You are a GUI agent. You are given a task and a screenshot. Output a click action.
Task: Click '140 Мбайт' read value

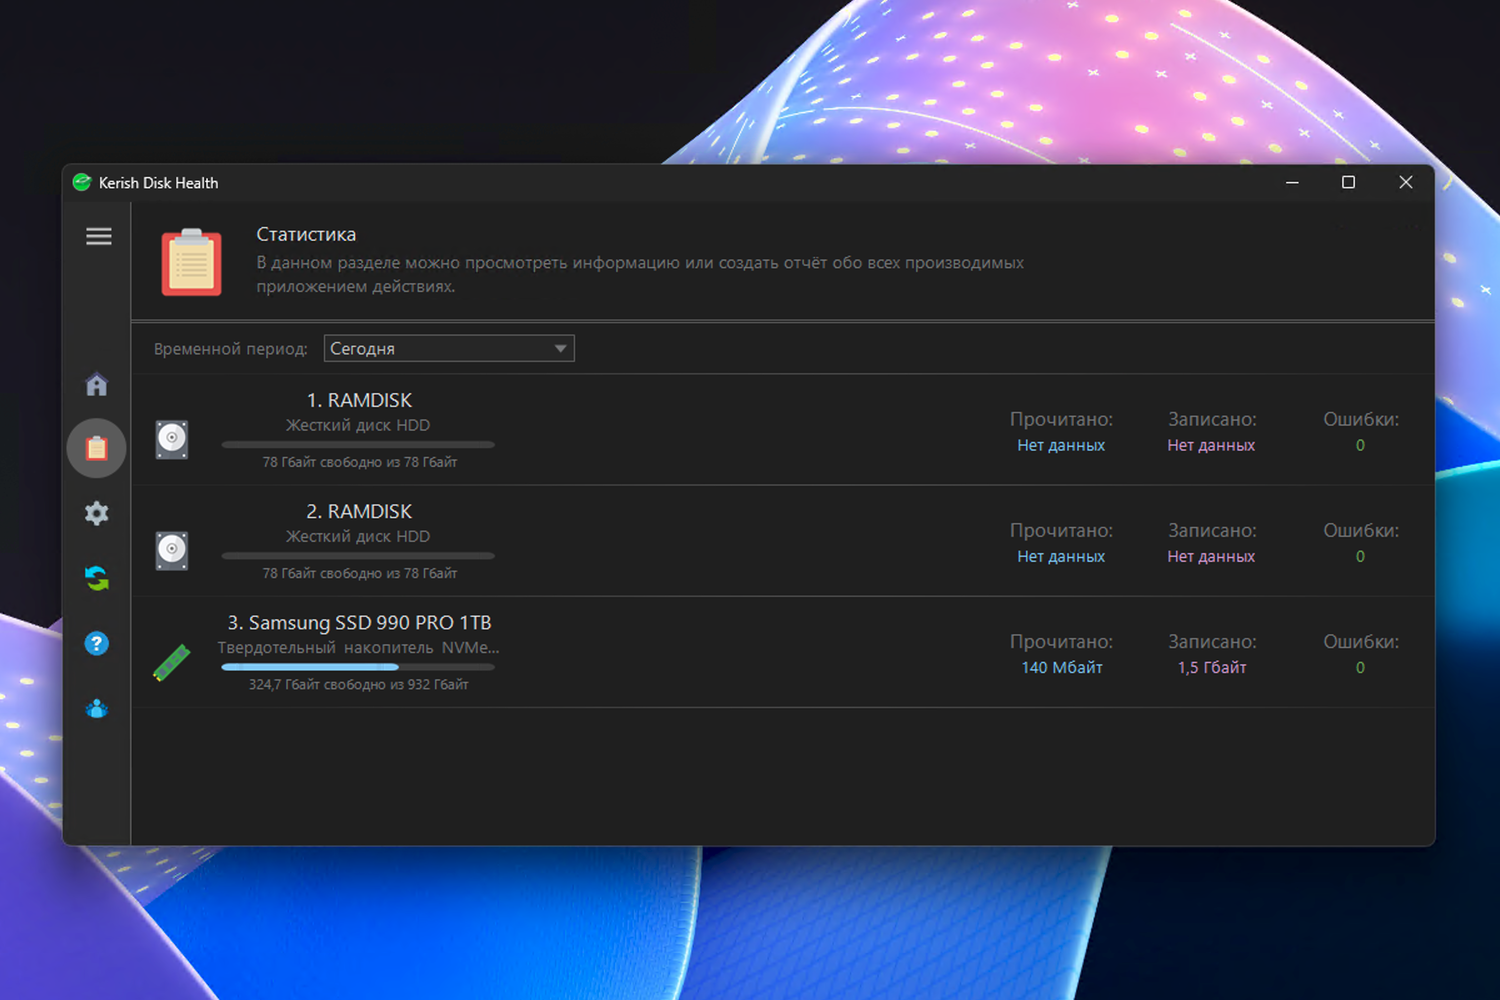pyautogui.click(x=1062, y=667)
